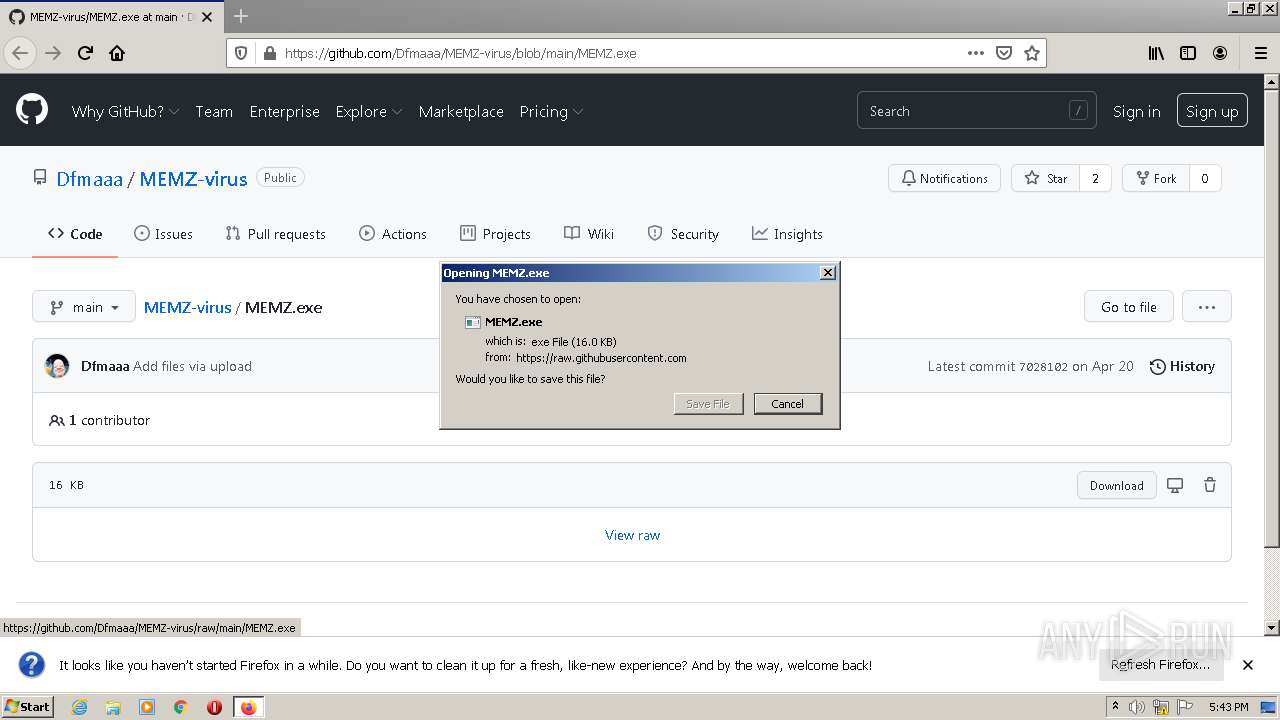1280x720 pixels.
Task: Star the MEMZ-virus repository
Action: point(1046,178)
